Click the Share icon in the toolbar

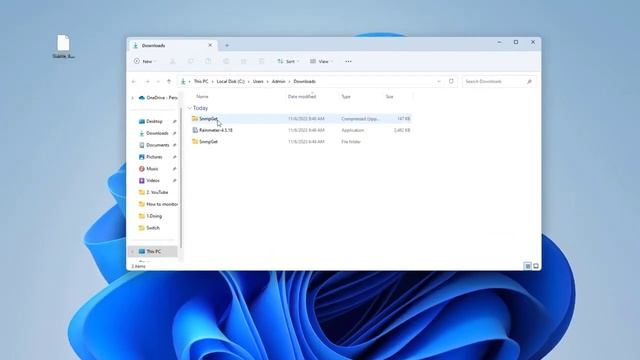[x=244, y=61]
